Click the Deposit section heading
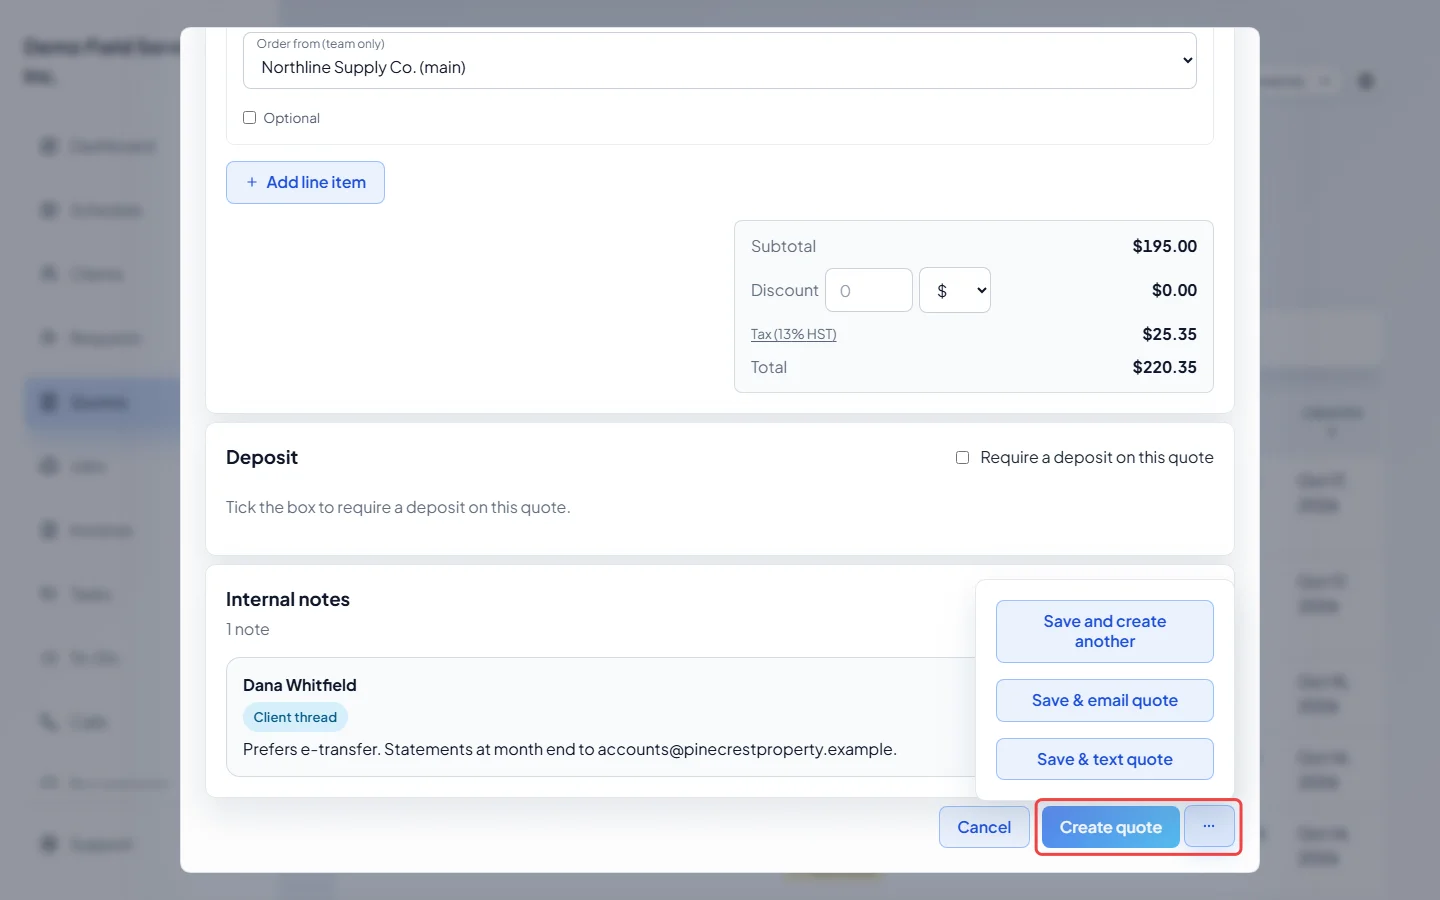 point(262,457)
